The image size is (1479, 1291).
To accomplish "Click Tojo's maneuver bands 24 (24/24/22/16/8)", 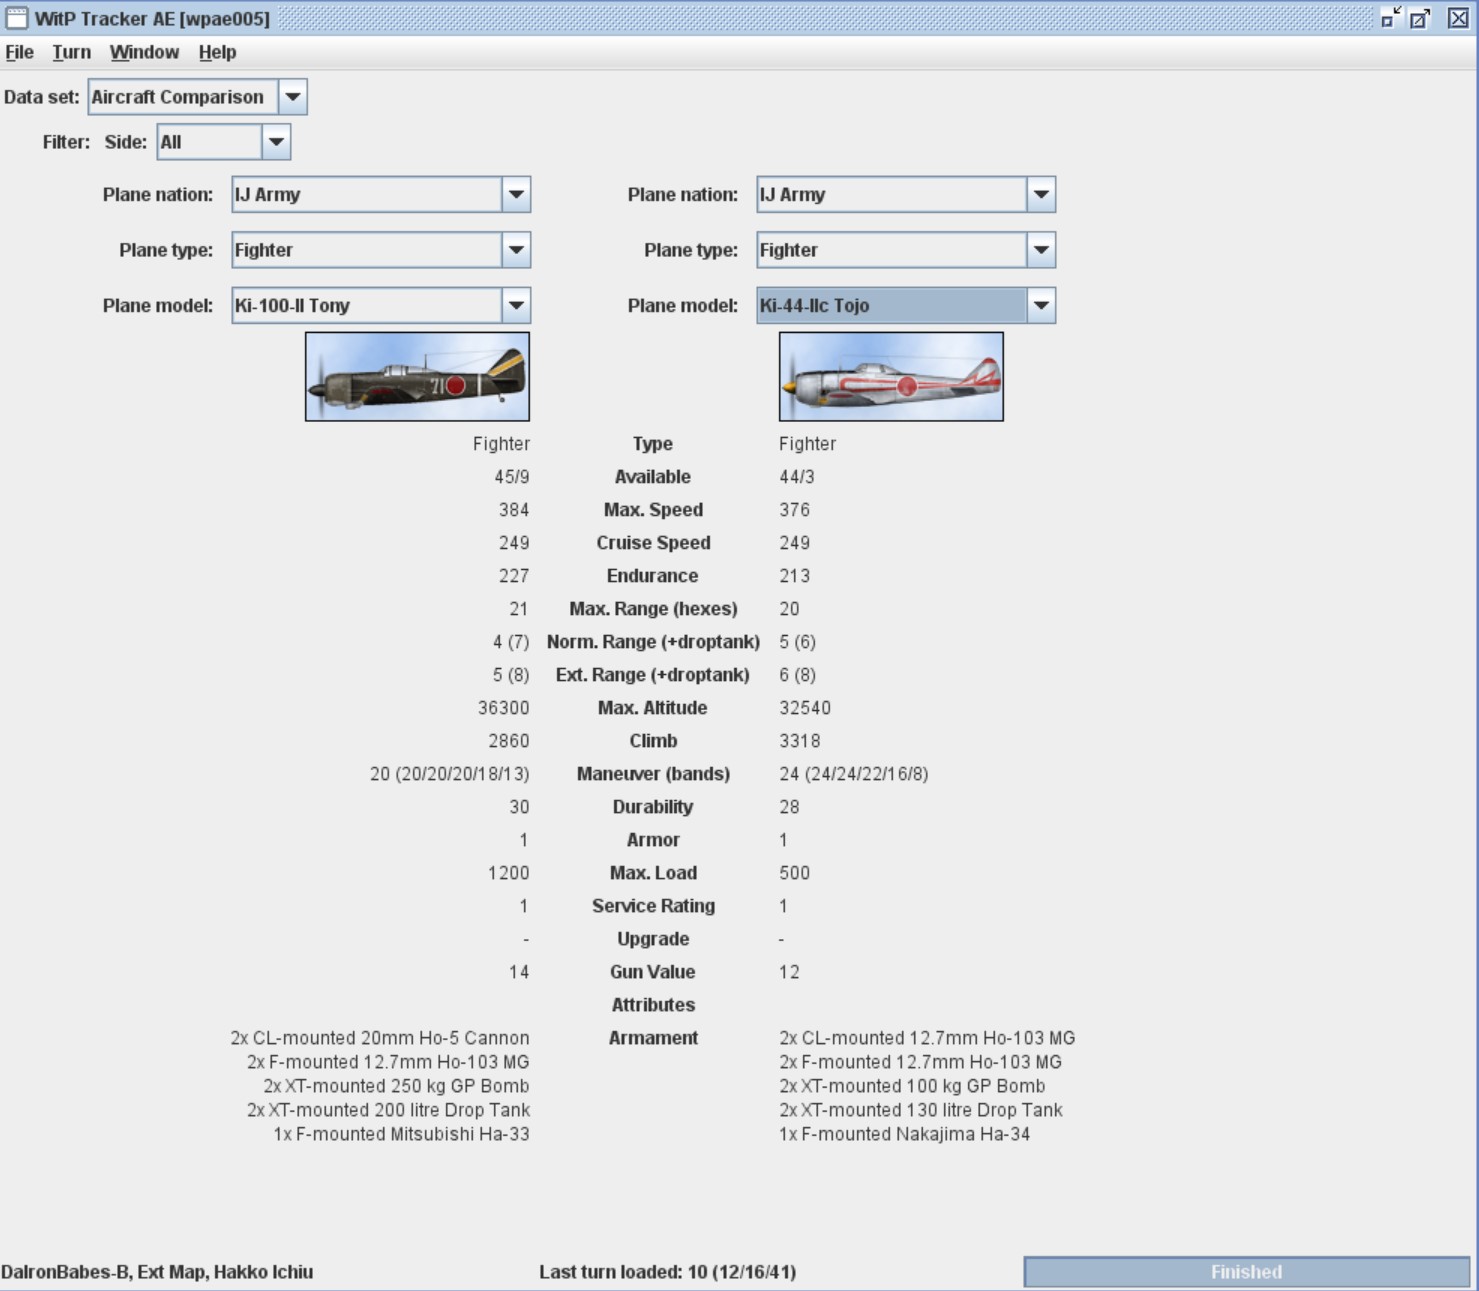I will click(854, 774).
